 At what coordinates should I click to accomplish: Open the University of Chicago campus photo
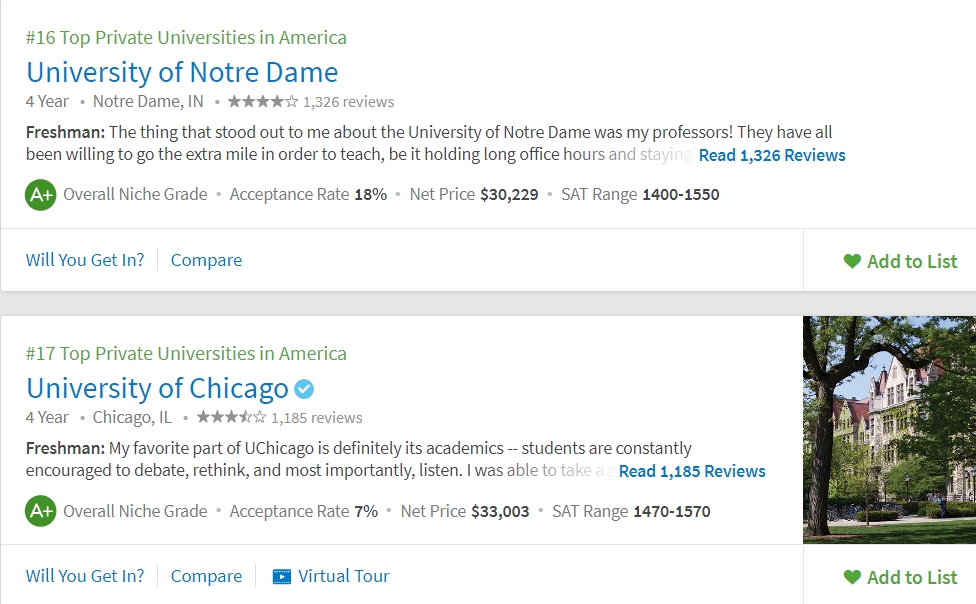pyautogui.click(x=889, y=430)
